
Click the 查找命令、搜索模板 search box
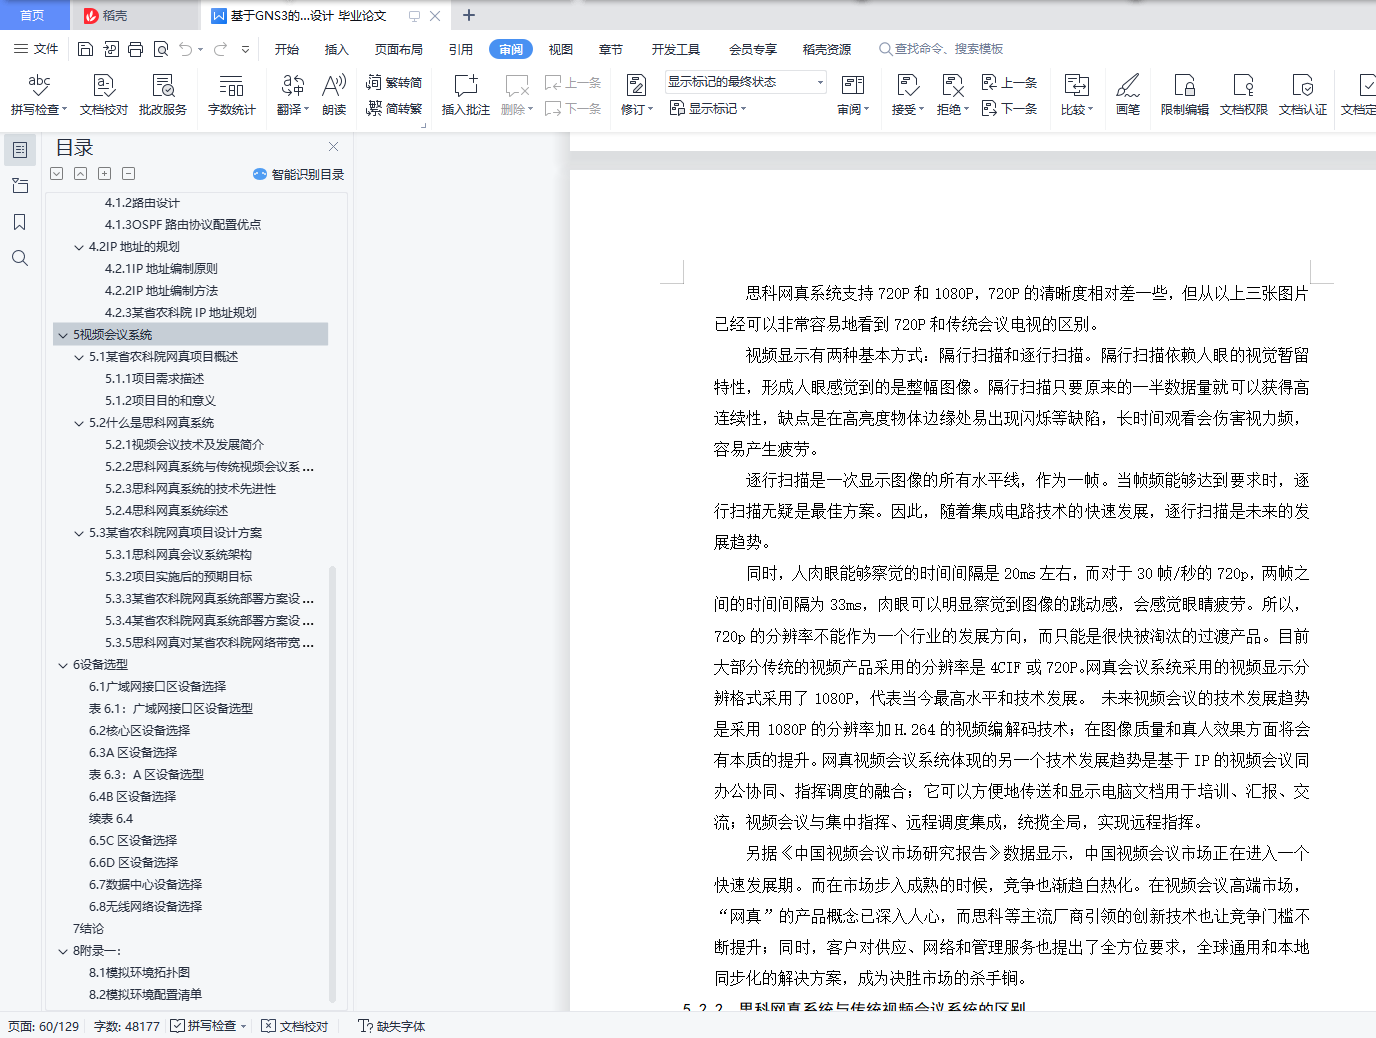(x=941, y=49)
